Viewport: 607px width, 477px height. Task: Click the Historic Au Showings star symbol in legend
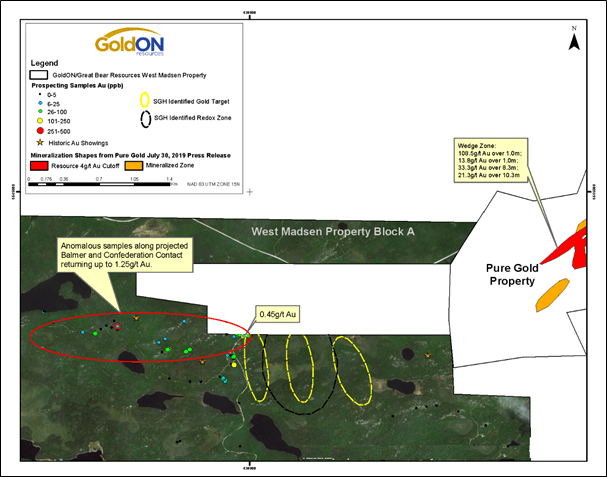[x=40, y=142]
